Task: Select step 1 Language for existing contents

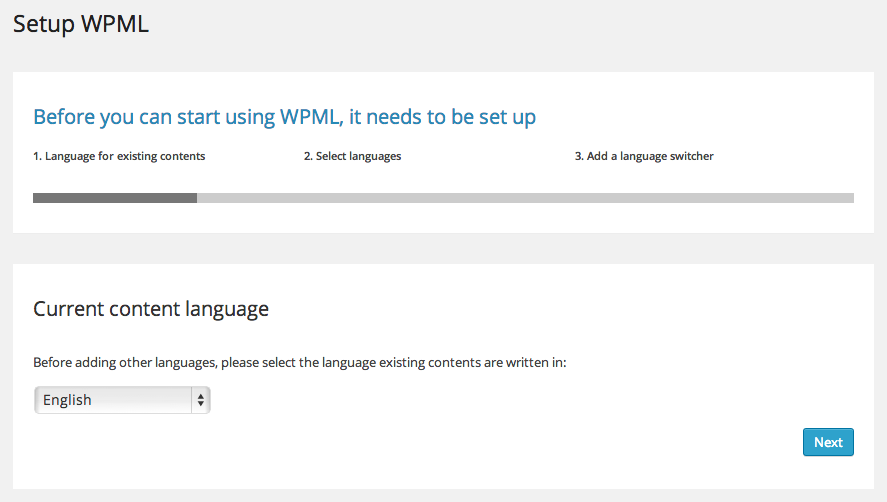Action: click(119, 156)
